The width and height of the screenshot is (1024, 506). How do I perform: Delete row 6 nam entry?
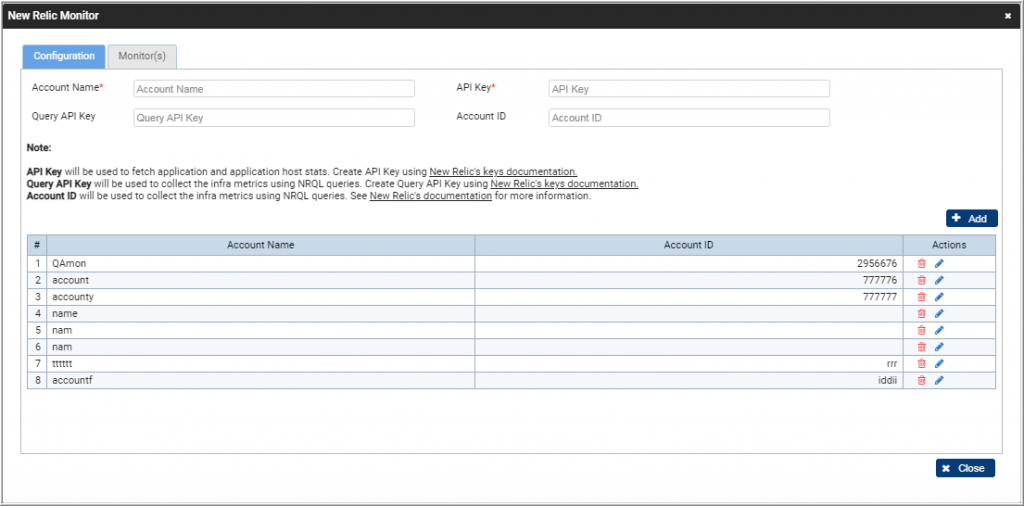coord(921,347)
